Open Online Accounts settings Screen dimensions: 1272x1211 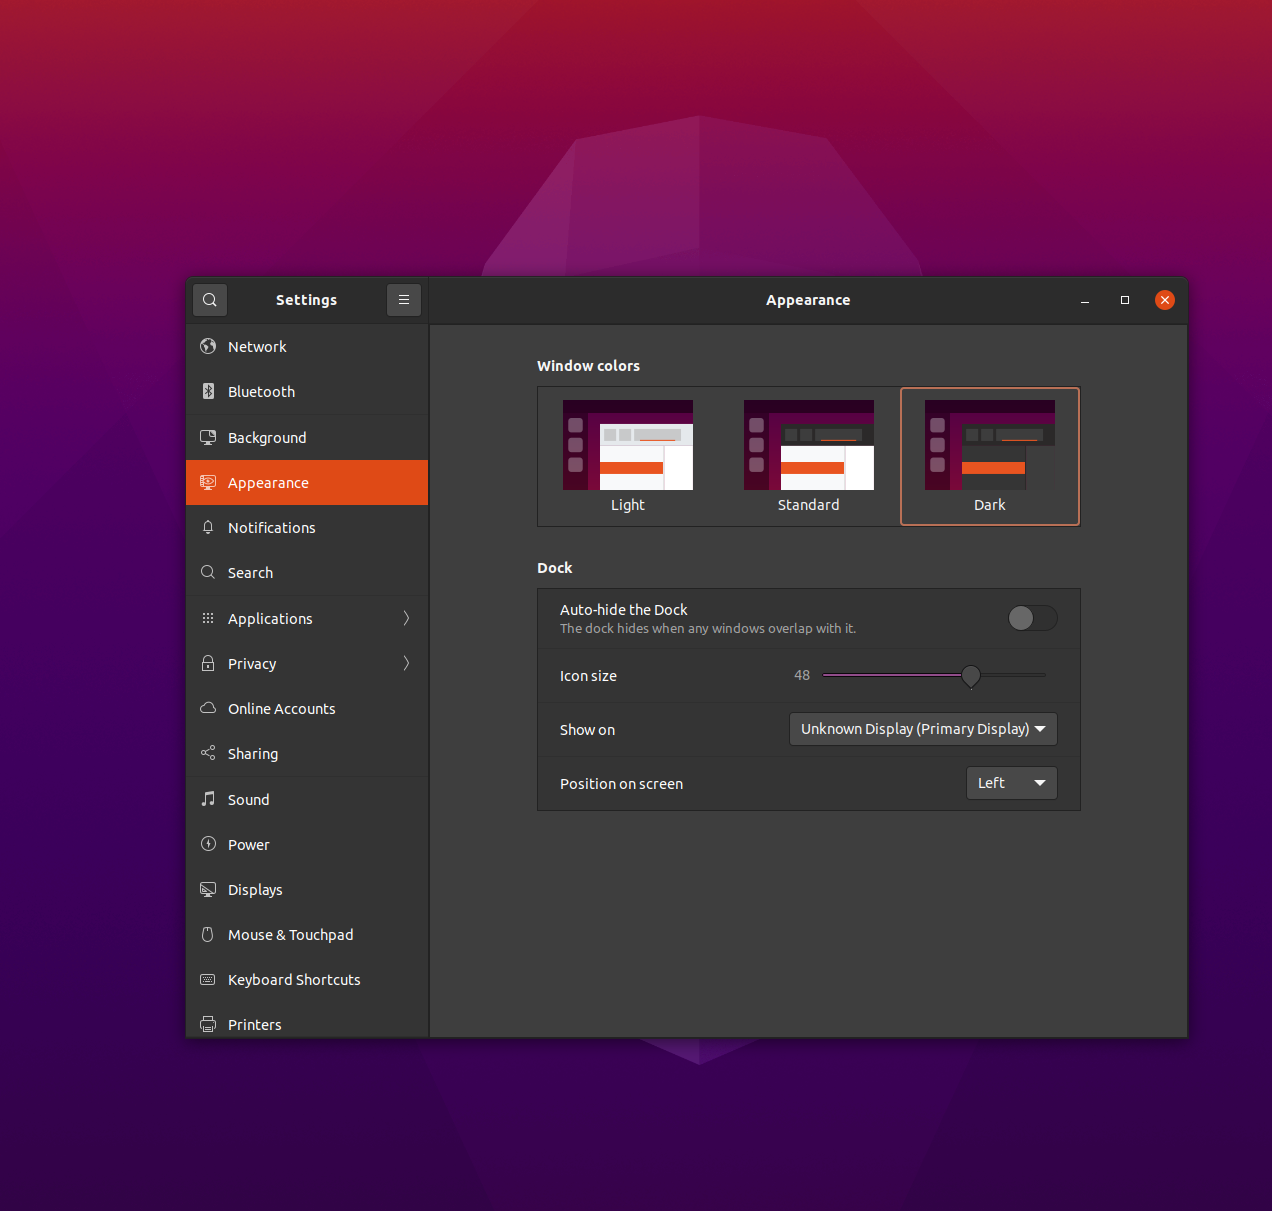click(x=281, y=709)
